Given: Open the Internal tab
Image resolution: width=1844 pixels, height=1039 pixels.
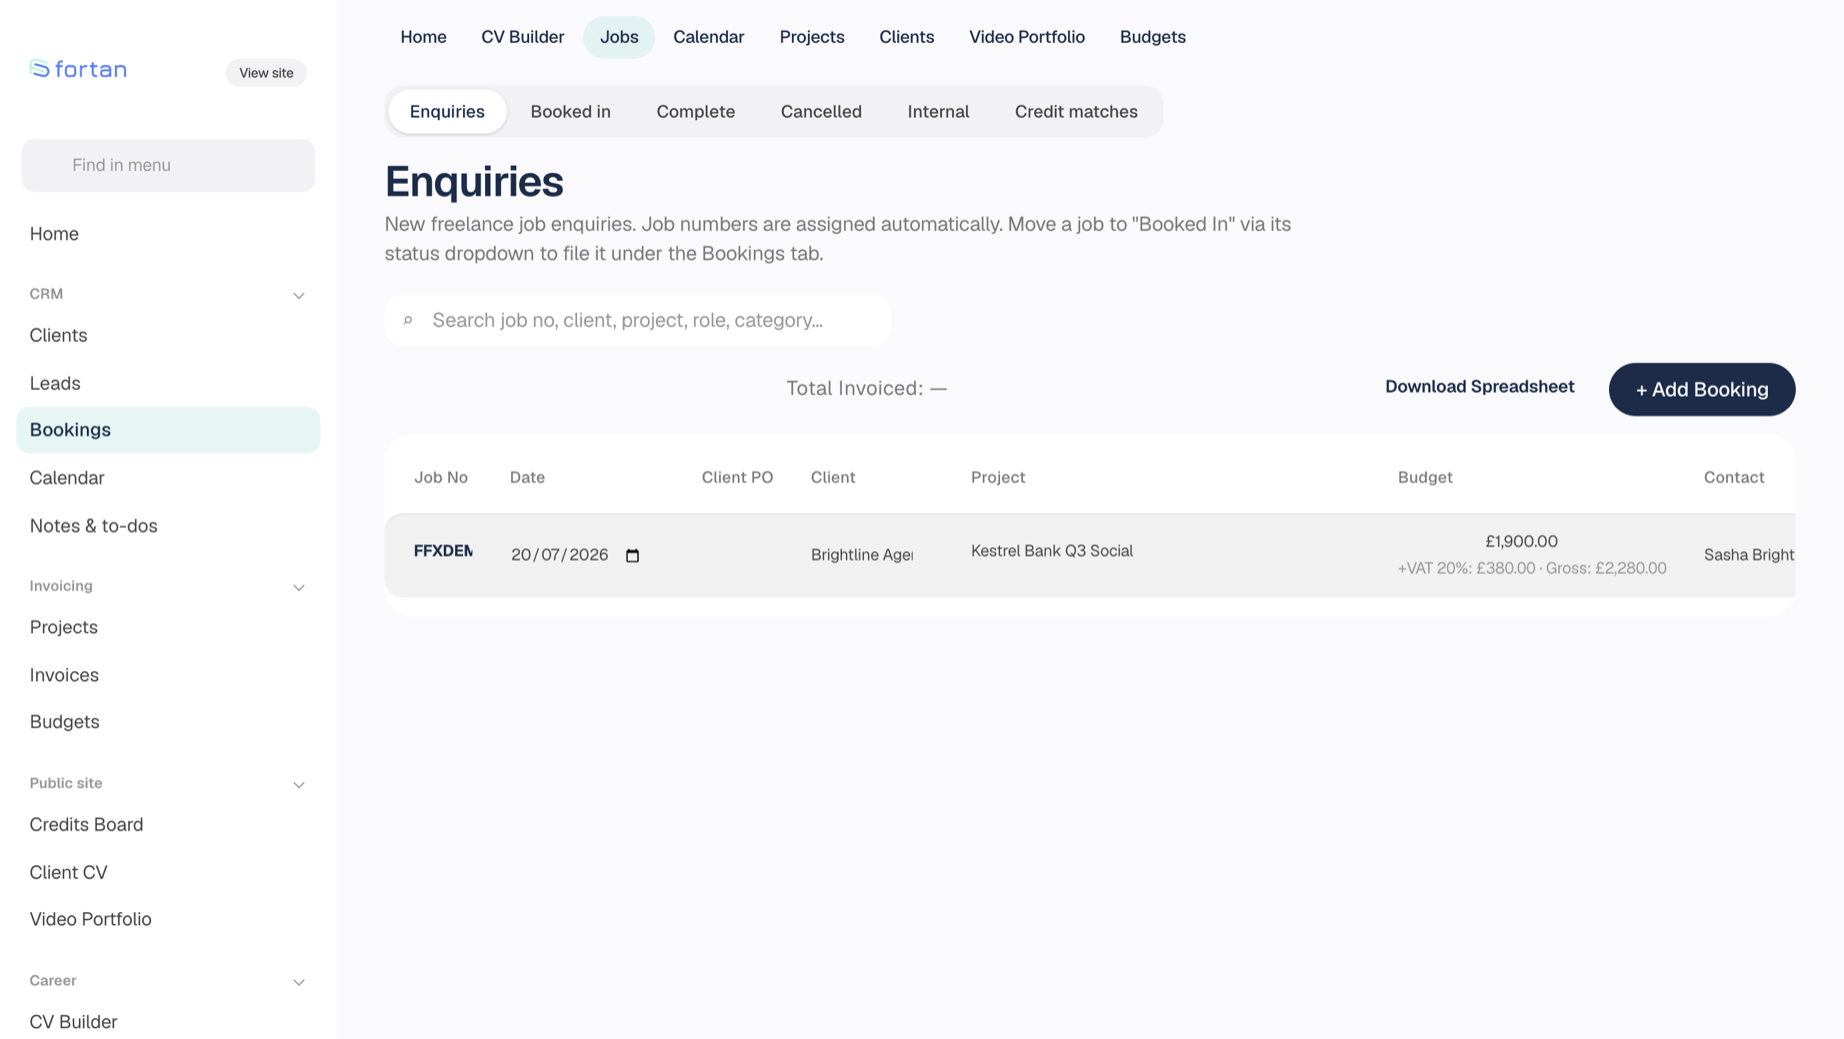Looking at the screenshot, I should [x=938, y=111].
